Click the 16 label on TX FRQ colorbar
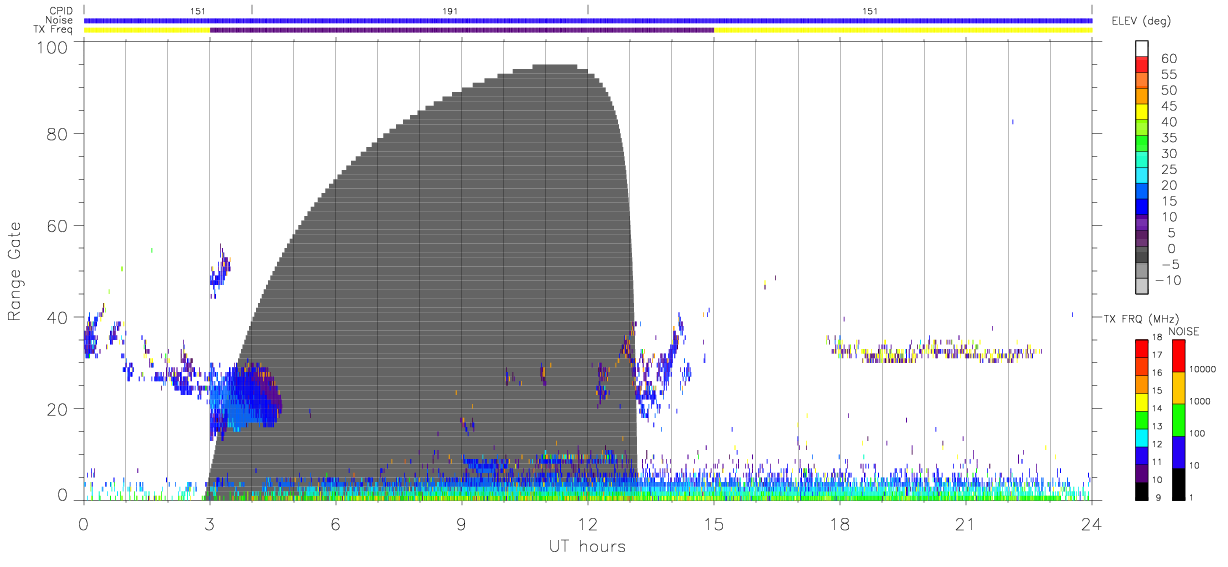This screenshot has width=1228, height=567. click(1156, 373)
